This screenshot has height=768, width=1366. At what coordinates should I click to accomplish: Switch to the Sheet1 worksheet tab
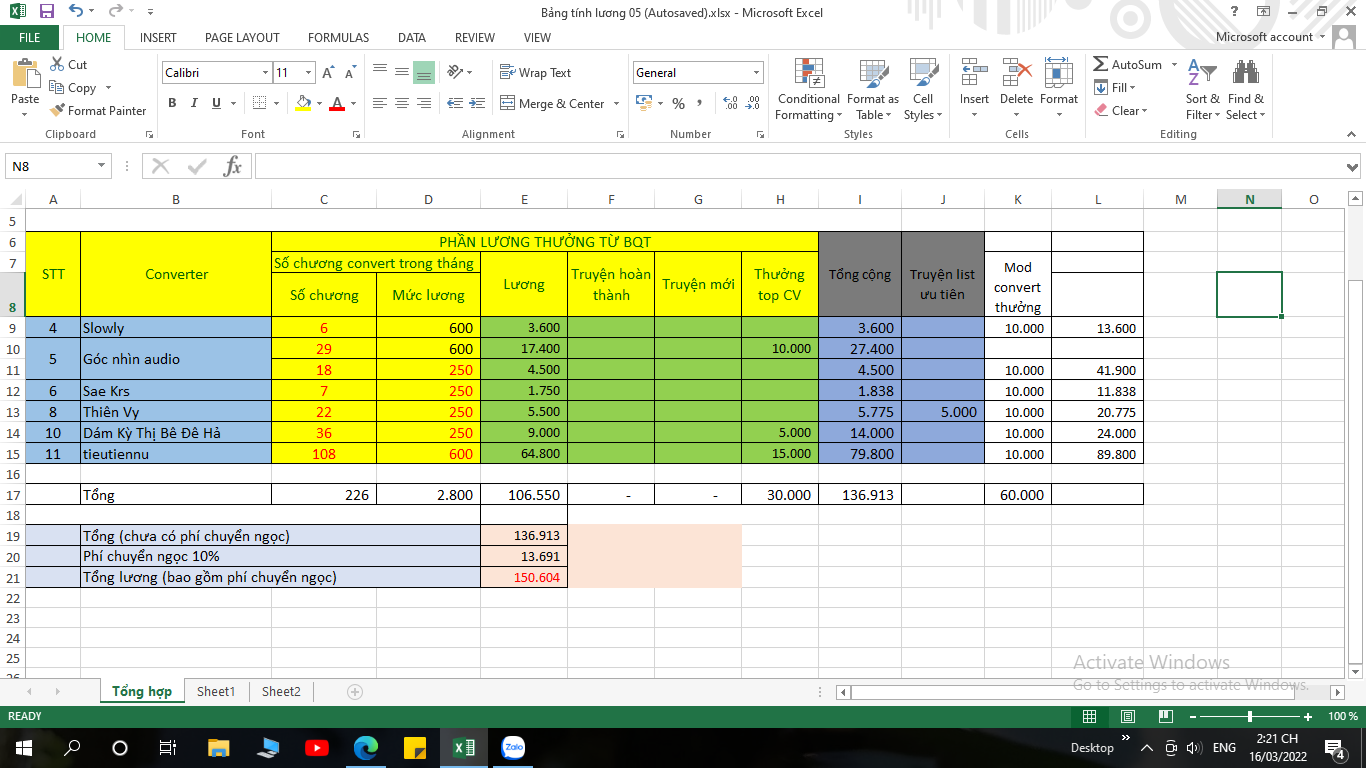pos(216,691)
